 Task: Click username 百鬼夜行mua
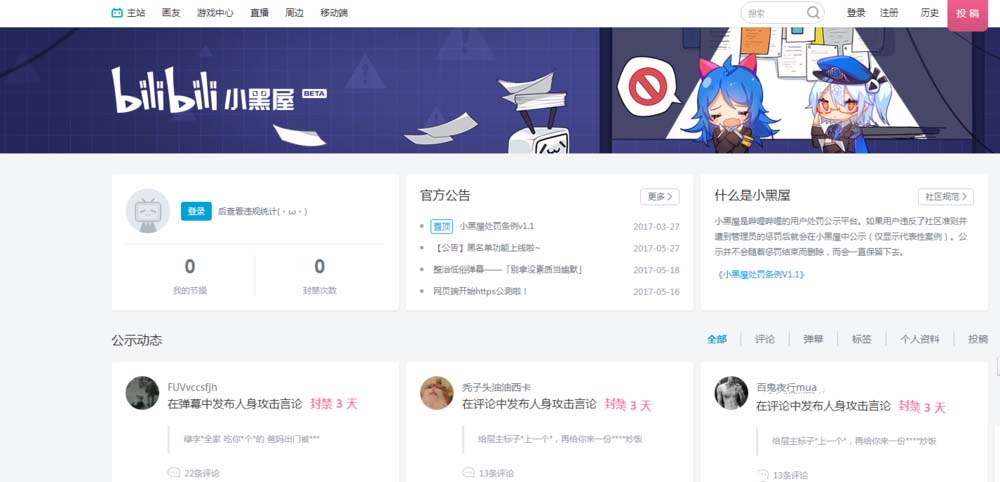click(786, 387)
